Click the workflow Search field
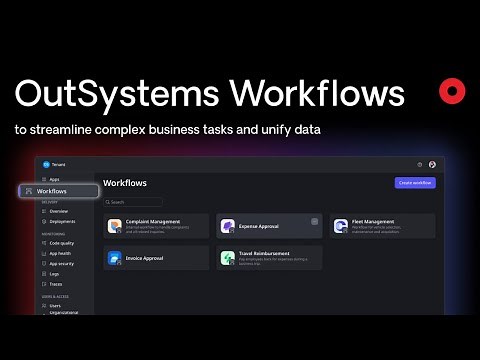Screen dimensions: 480x360 tap(133, 202)
